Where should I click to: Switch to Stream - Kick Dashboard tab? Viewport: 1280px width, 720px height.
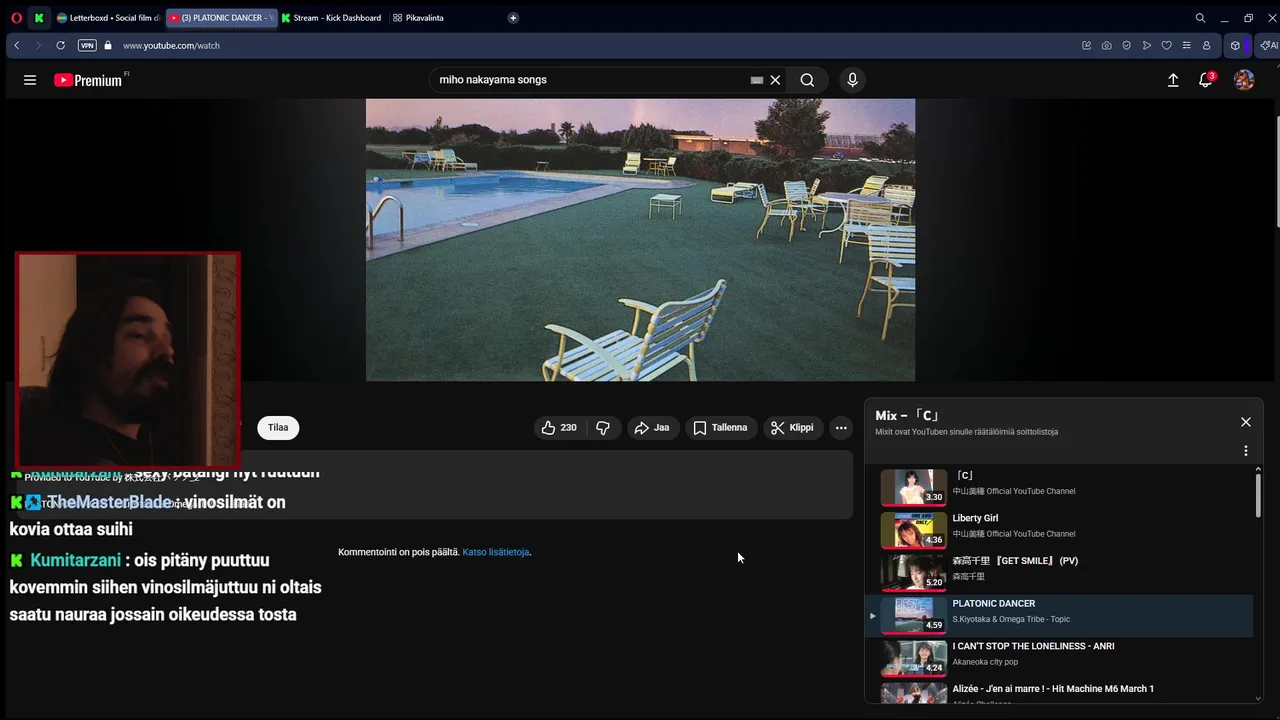coord(332,18)
